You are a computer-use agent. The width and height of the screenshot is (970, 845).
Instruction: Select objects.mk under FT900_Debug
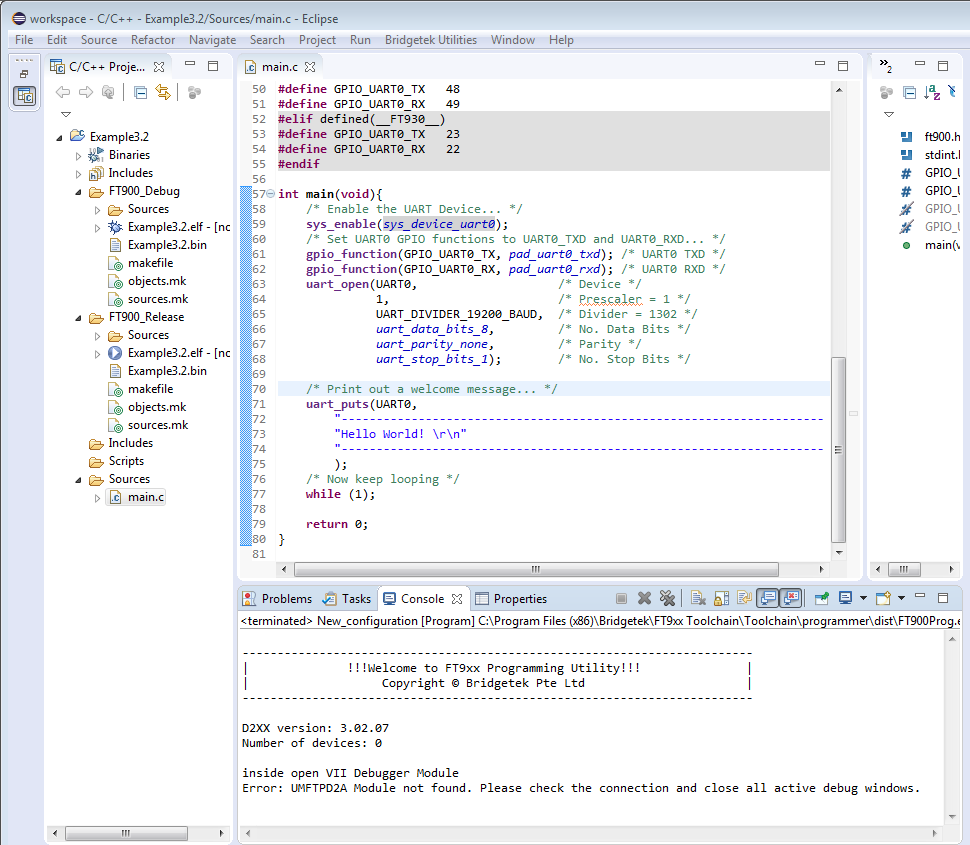coord(157,281)
